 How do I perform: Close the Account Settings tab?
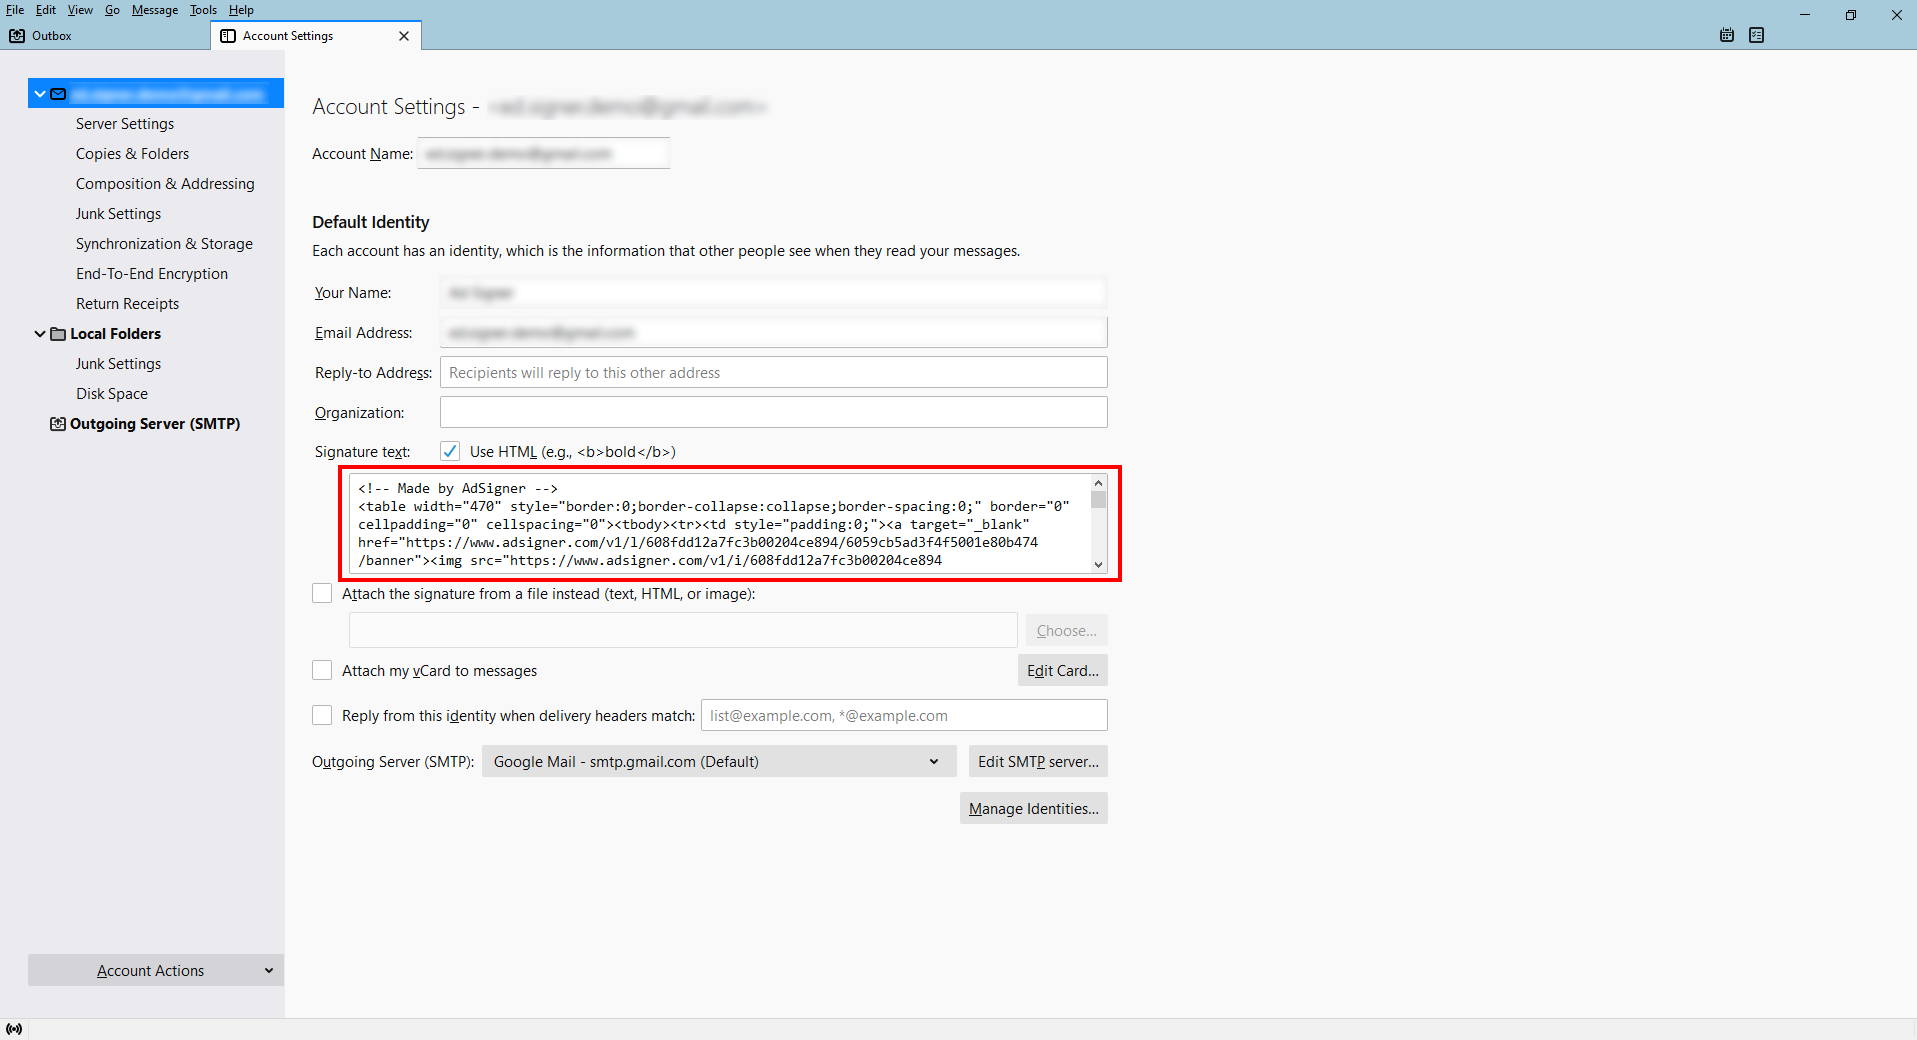click(x=404, y=36)
